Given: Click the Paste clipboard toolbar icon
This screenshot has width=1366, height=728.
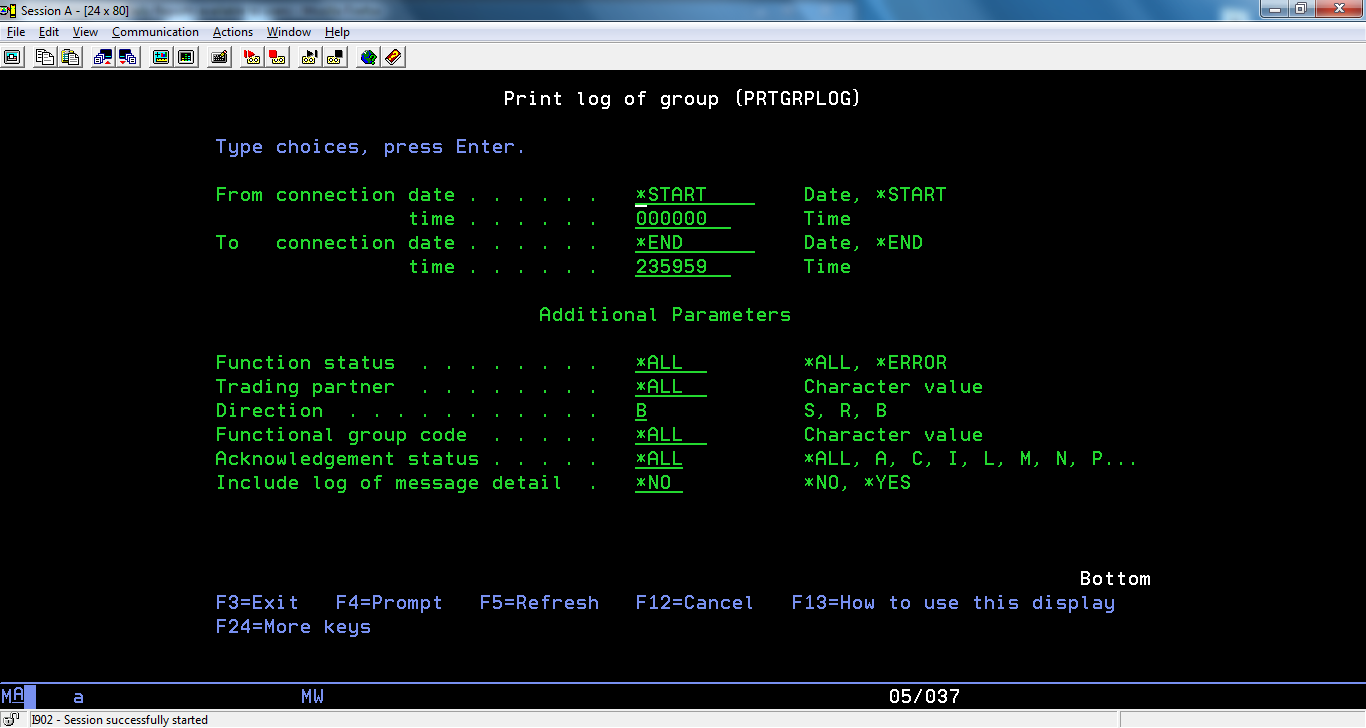Looking at the screenshot, I should 70,57.
